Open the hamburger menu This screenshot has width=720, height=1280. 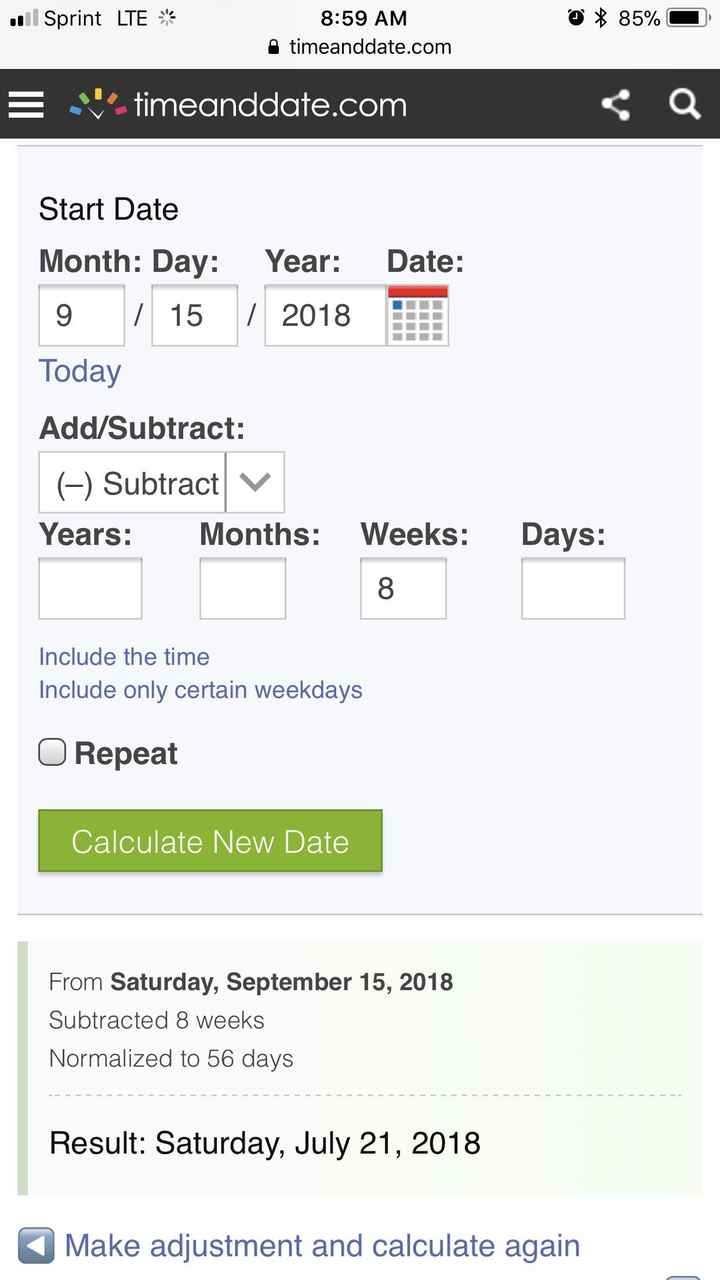click(26, 104)
